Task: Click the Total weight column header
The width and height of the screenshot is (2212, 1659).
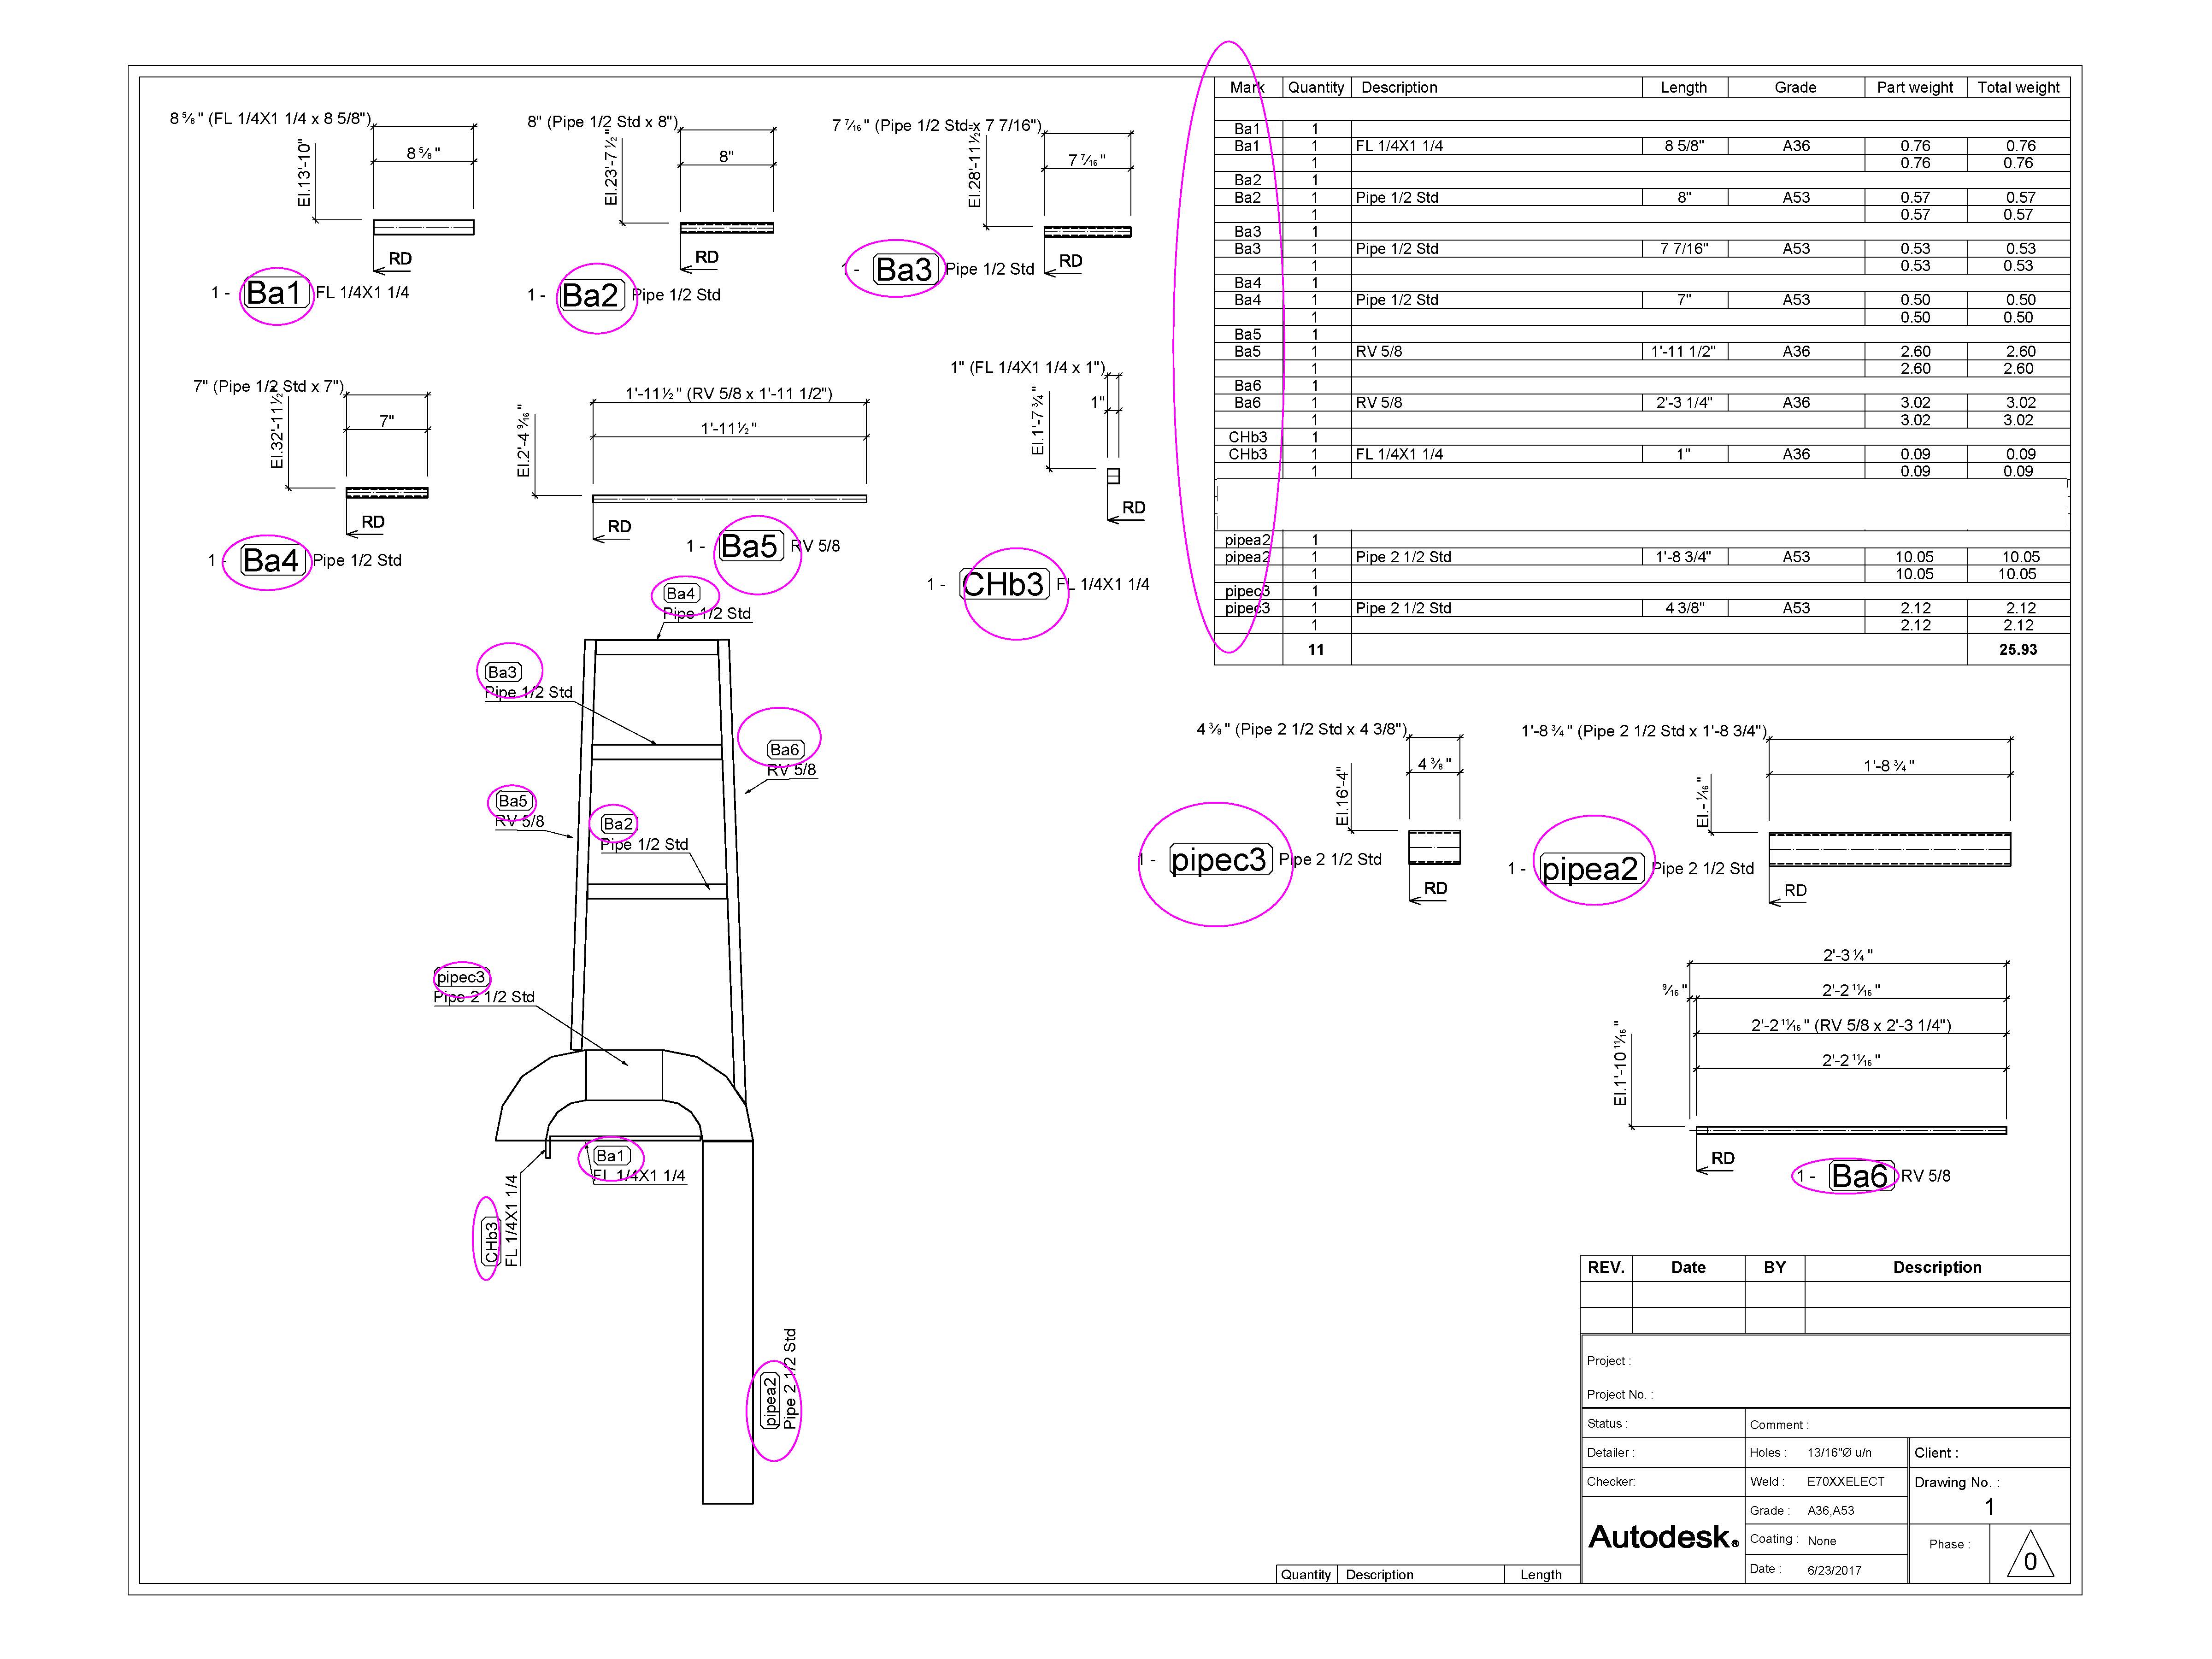Action: (2018, 88)
